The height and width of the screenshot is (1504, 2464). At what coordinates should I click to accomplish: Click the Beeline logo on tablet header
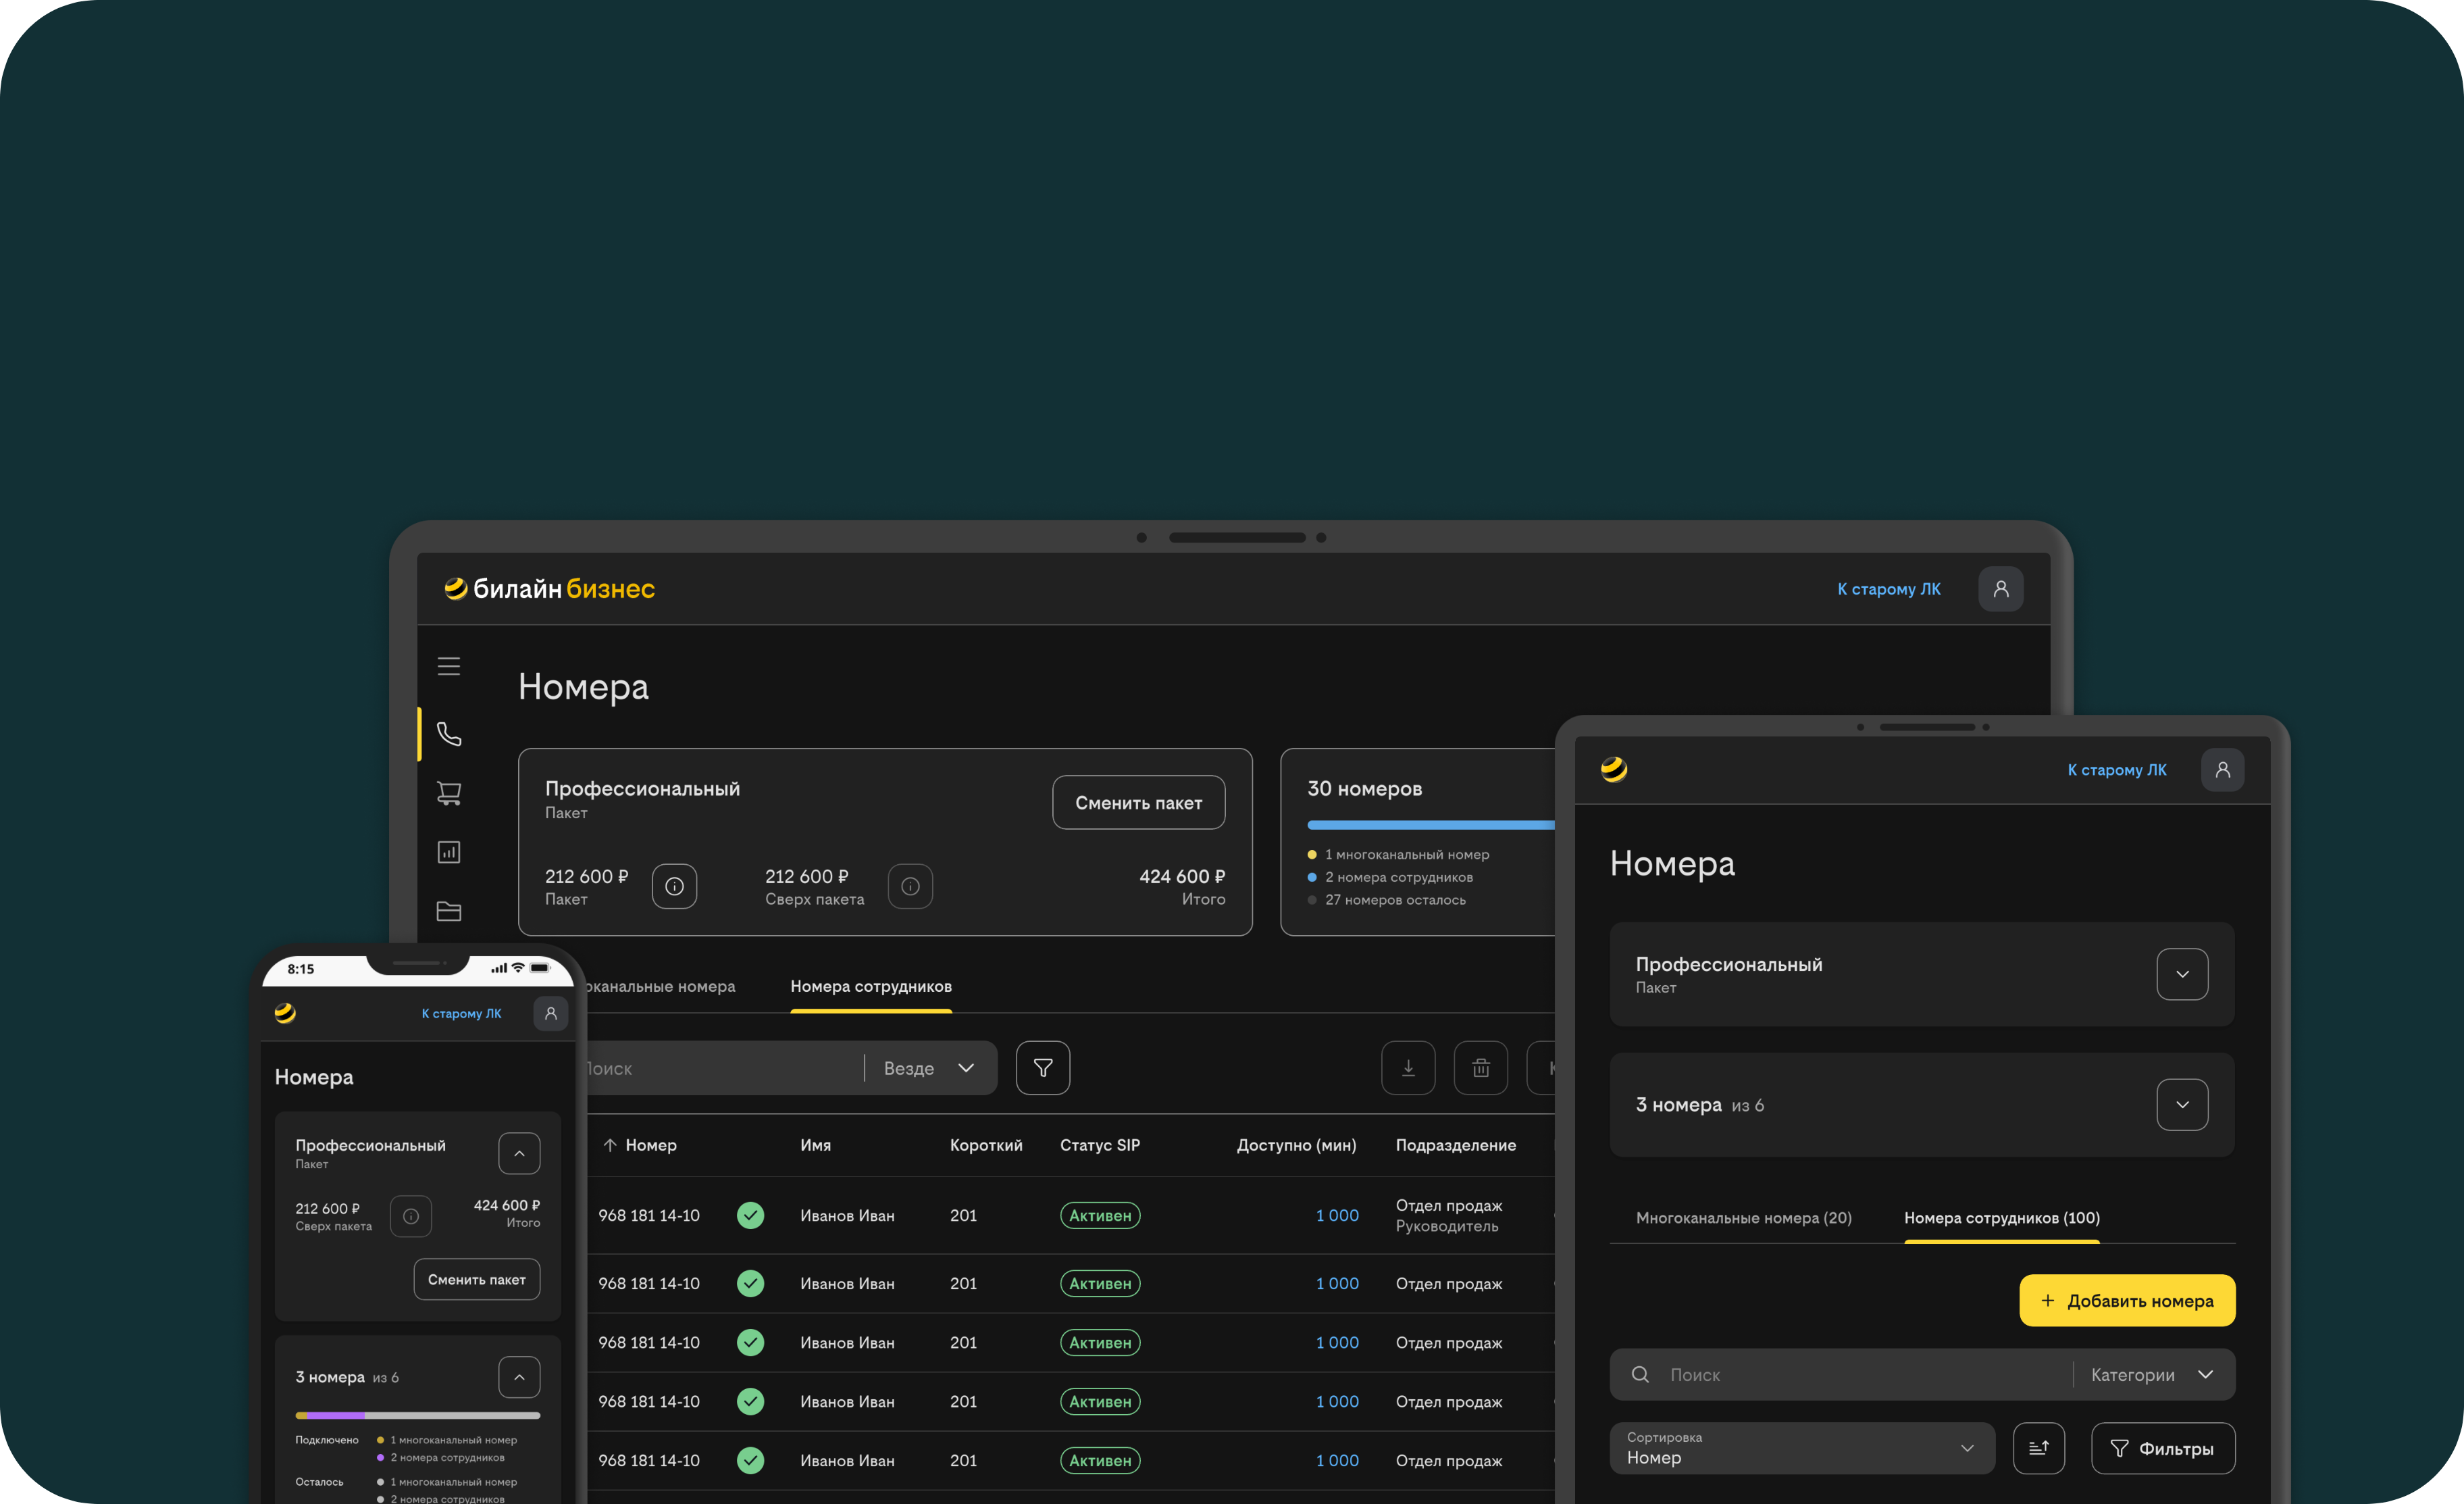tap(1613, 769)
